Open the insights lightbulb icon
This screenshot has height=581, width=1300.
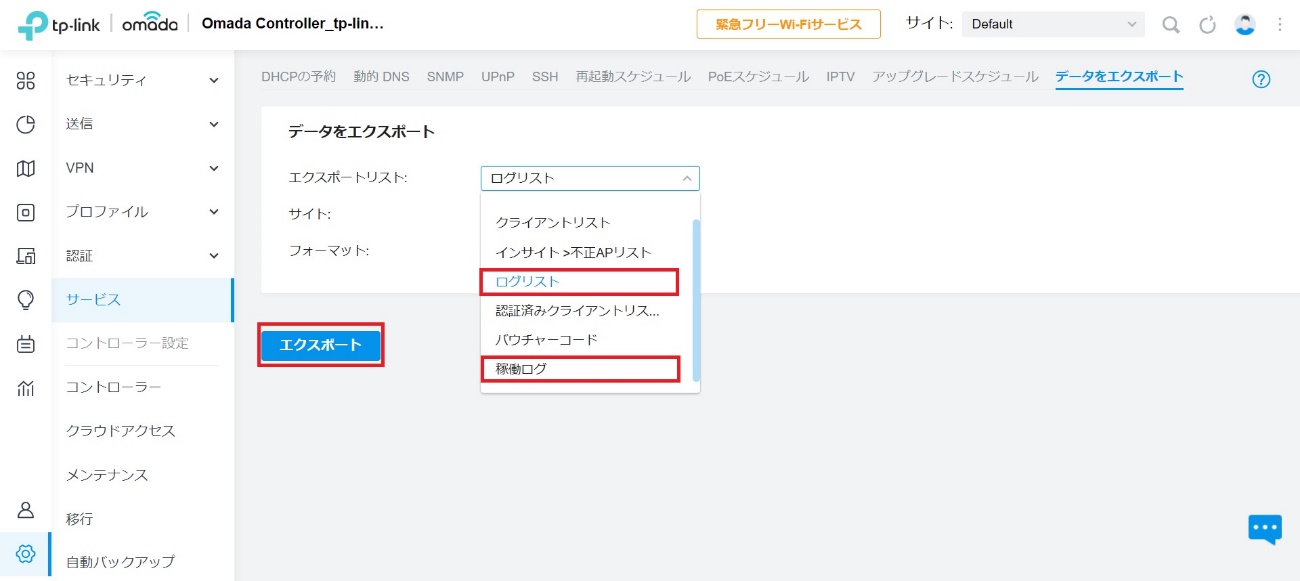click(26, 299)
